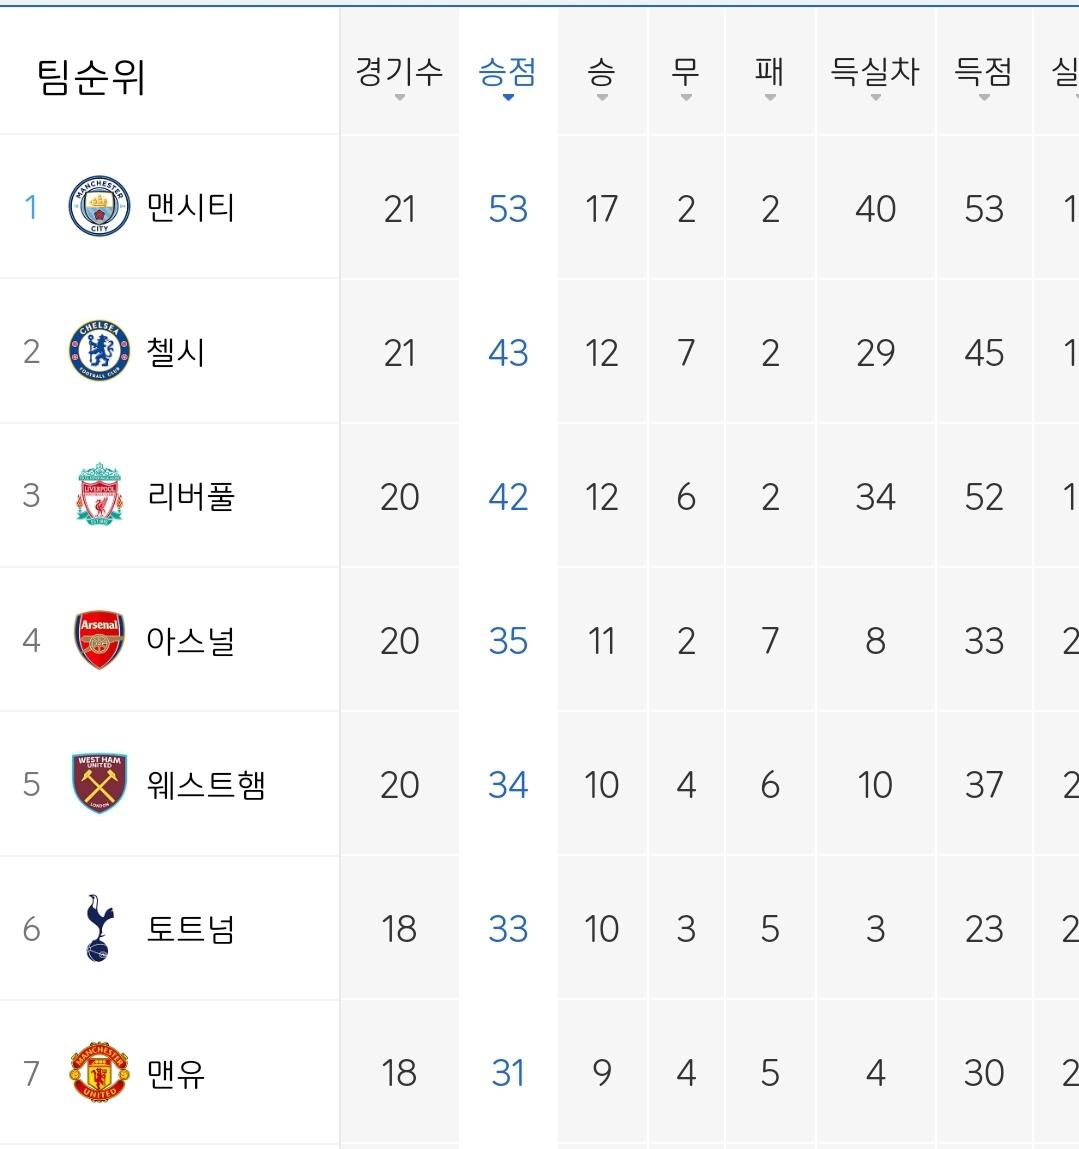Sort table by 무 draws column
This screenshot has width=1079, height=1149.
(x=685, y=77)
